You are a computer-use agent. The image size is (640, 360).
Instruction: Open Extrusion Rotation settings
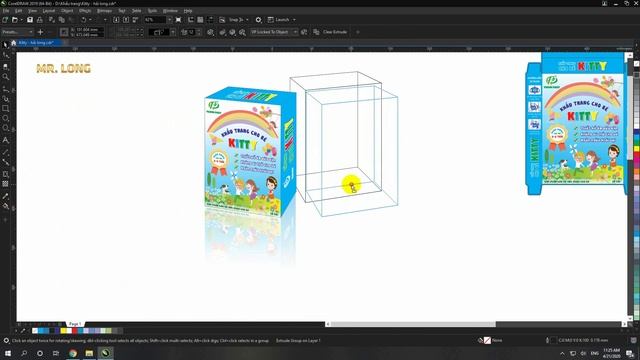point(211,32)
